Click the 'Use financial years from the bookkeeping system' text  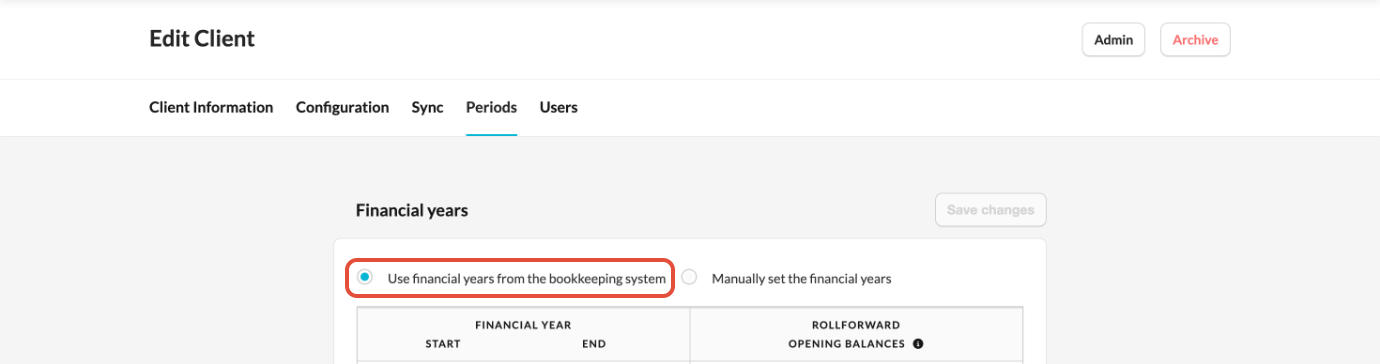(526, 279)
